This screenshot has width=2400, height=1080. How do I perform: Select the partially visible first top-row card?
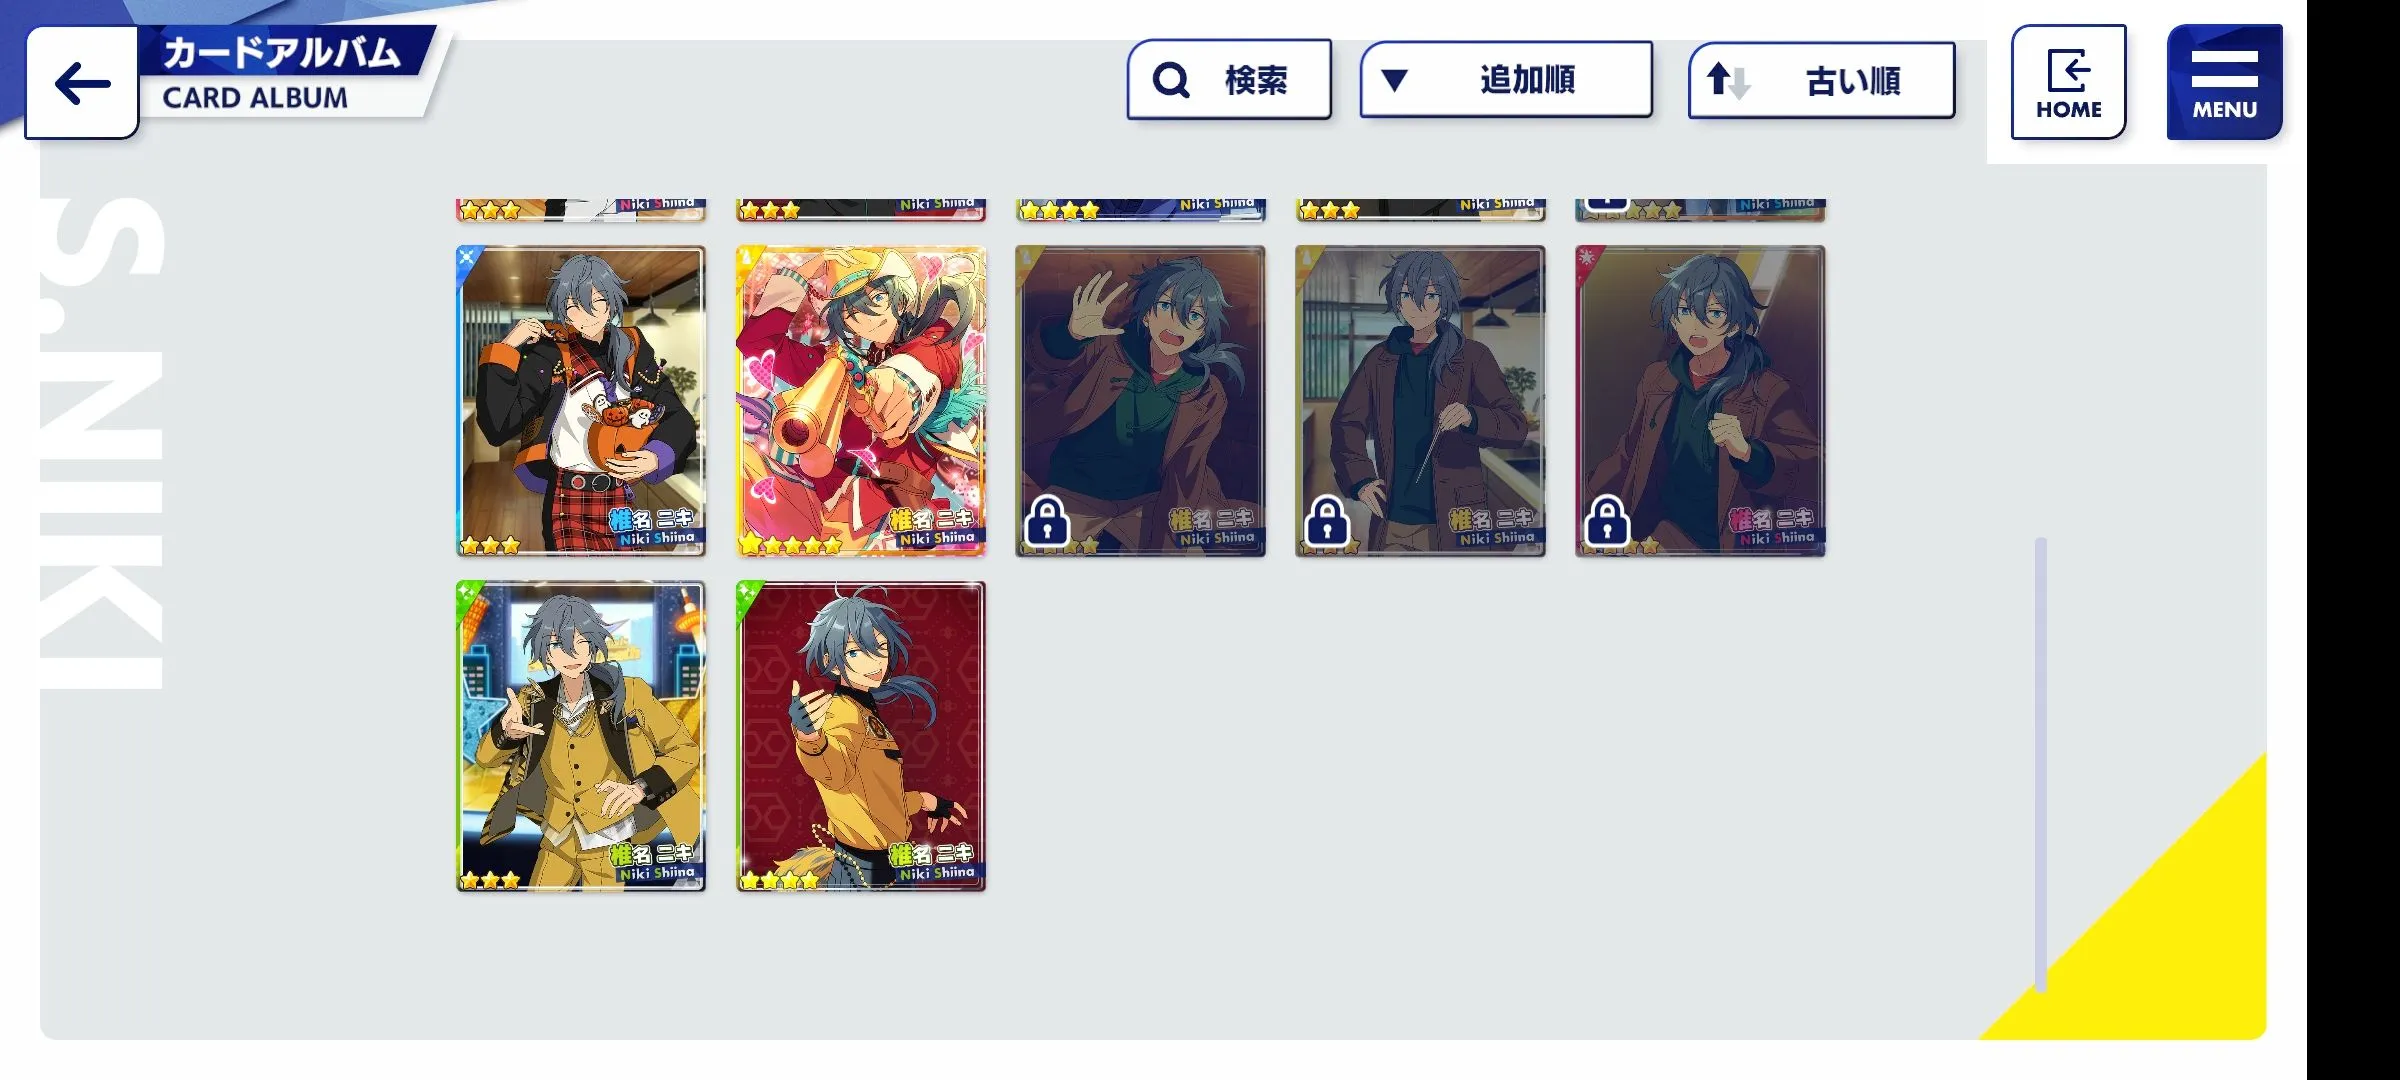(581, 209)
